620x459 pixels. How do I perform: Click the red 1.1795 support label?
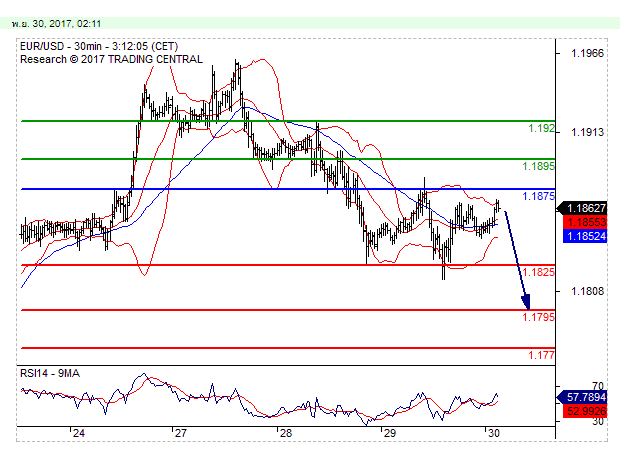click(x=538, y=317)
